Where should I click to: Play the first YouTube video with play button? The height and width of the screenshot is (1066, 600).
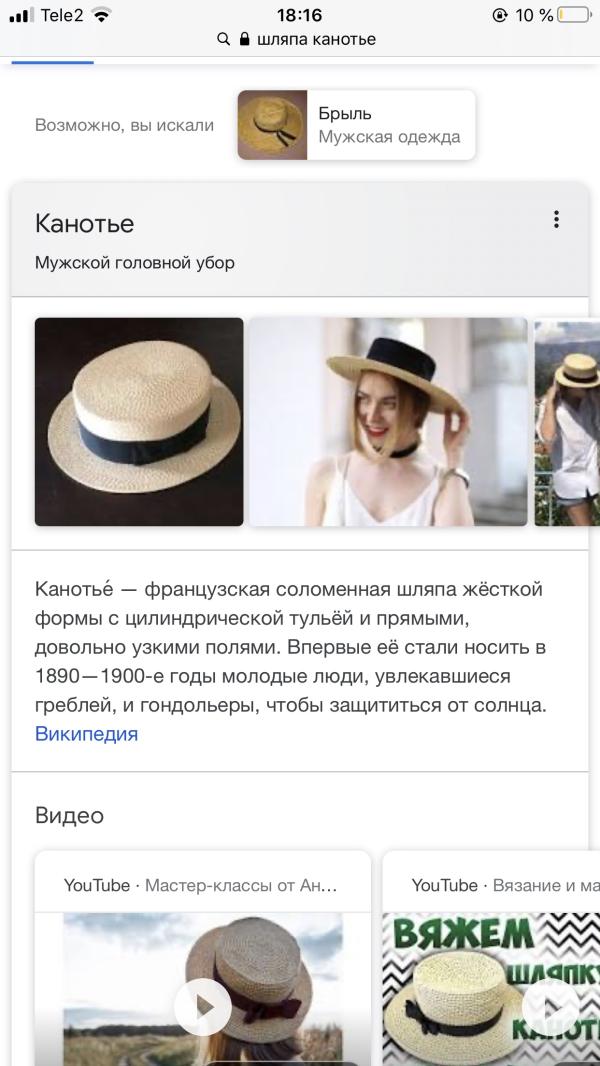click(203, 1007)
